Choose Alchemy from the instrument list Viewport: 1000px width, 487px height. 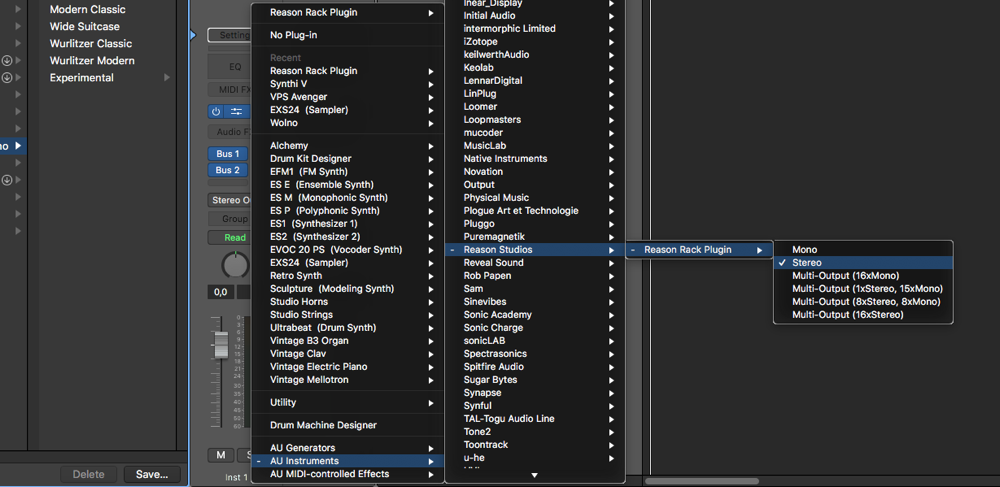[x=348, y=146]
